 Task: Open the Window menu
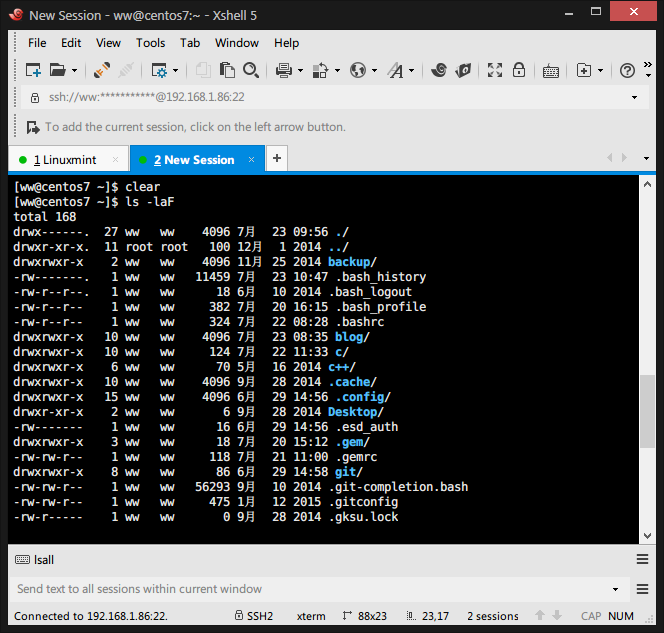(237, 43)
